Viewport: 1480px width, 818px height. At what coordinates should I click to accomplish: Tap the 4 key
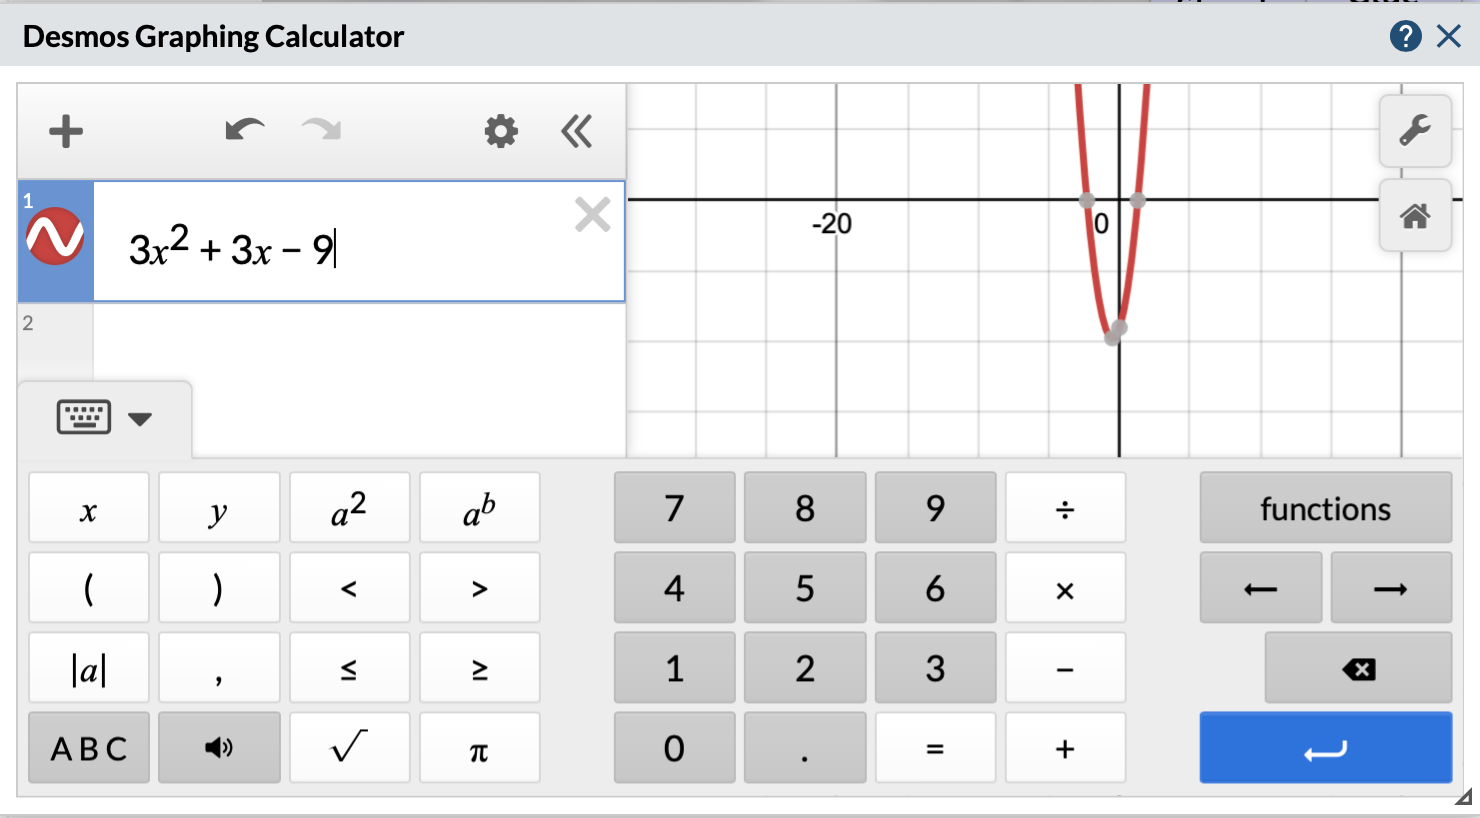[x=675, y=588]
